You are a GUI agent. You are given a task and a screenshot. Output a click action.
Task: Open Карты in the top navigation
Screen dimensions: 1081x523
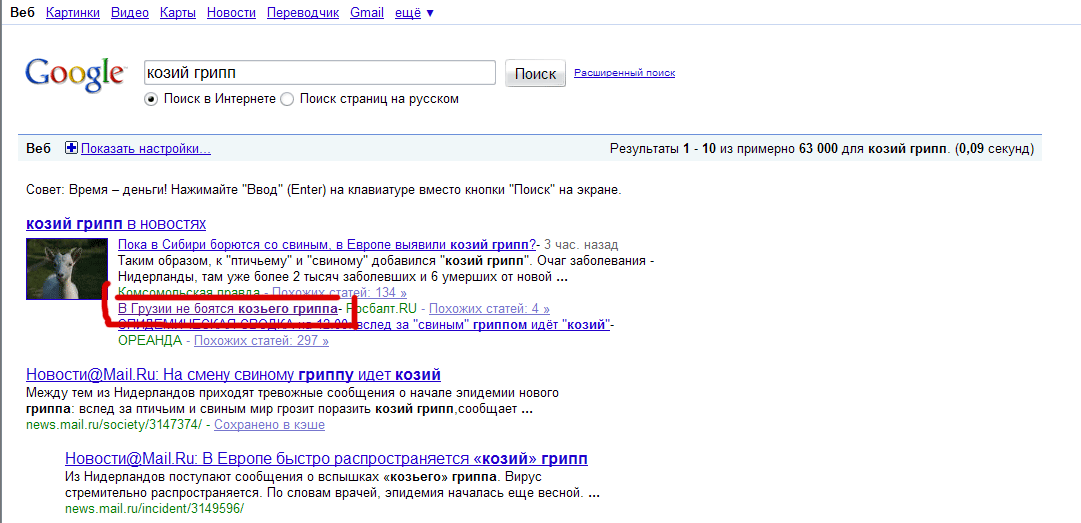[178, 12]
